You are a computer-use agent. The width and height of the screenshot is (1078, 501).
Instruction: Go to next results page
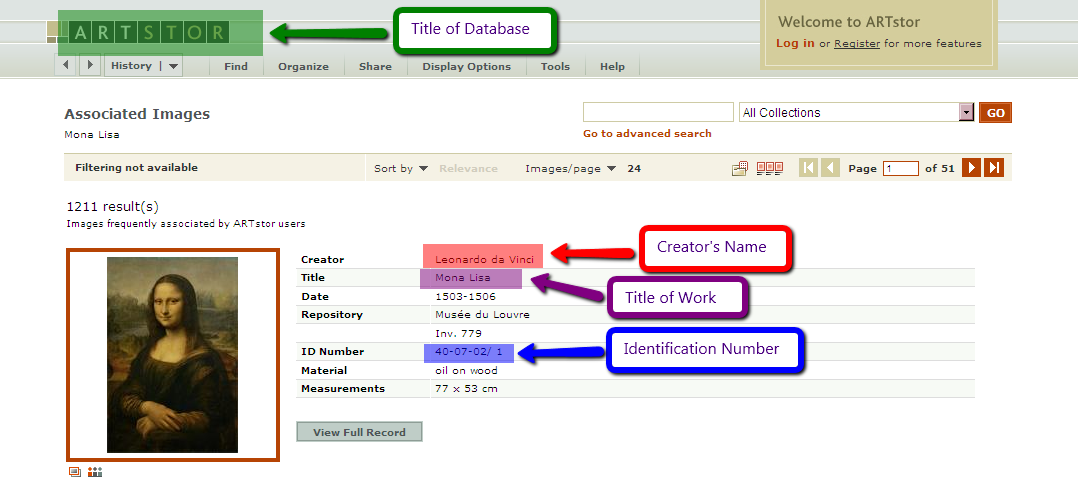tap(971, 168)
